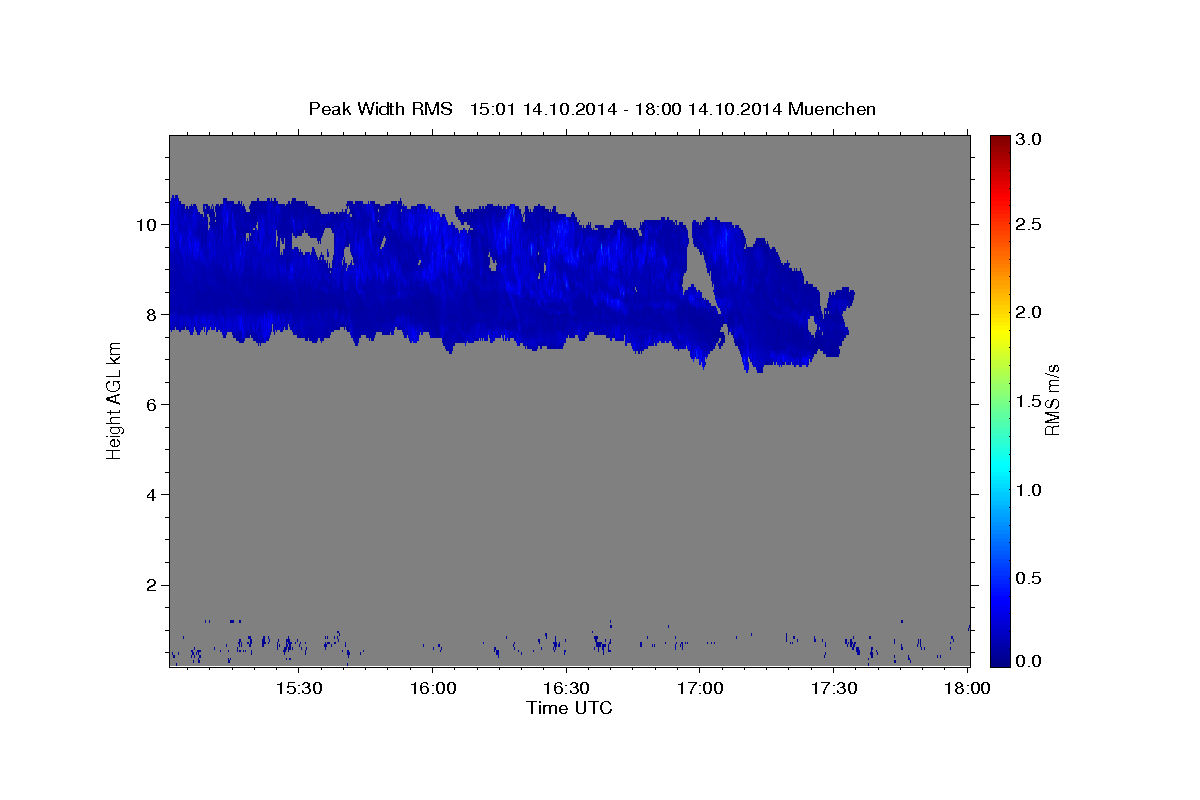This screenshot has height=800, width=1200.
Task: Click the height tick label 10
Action: coord(148,224)
